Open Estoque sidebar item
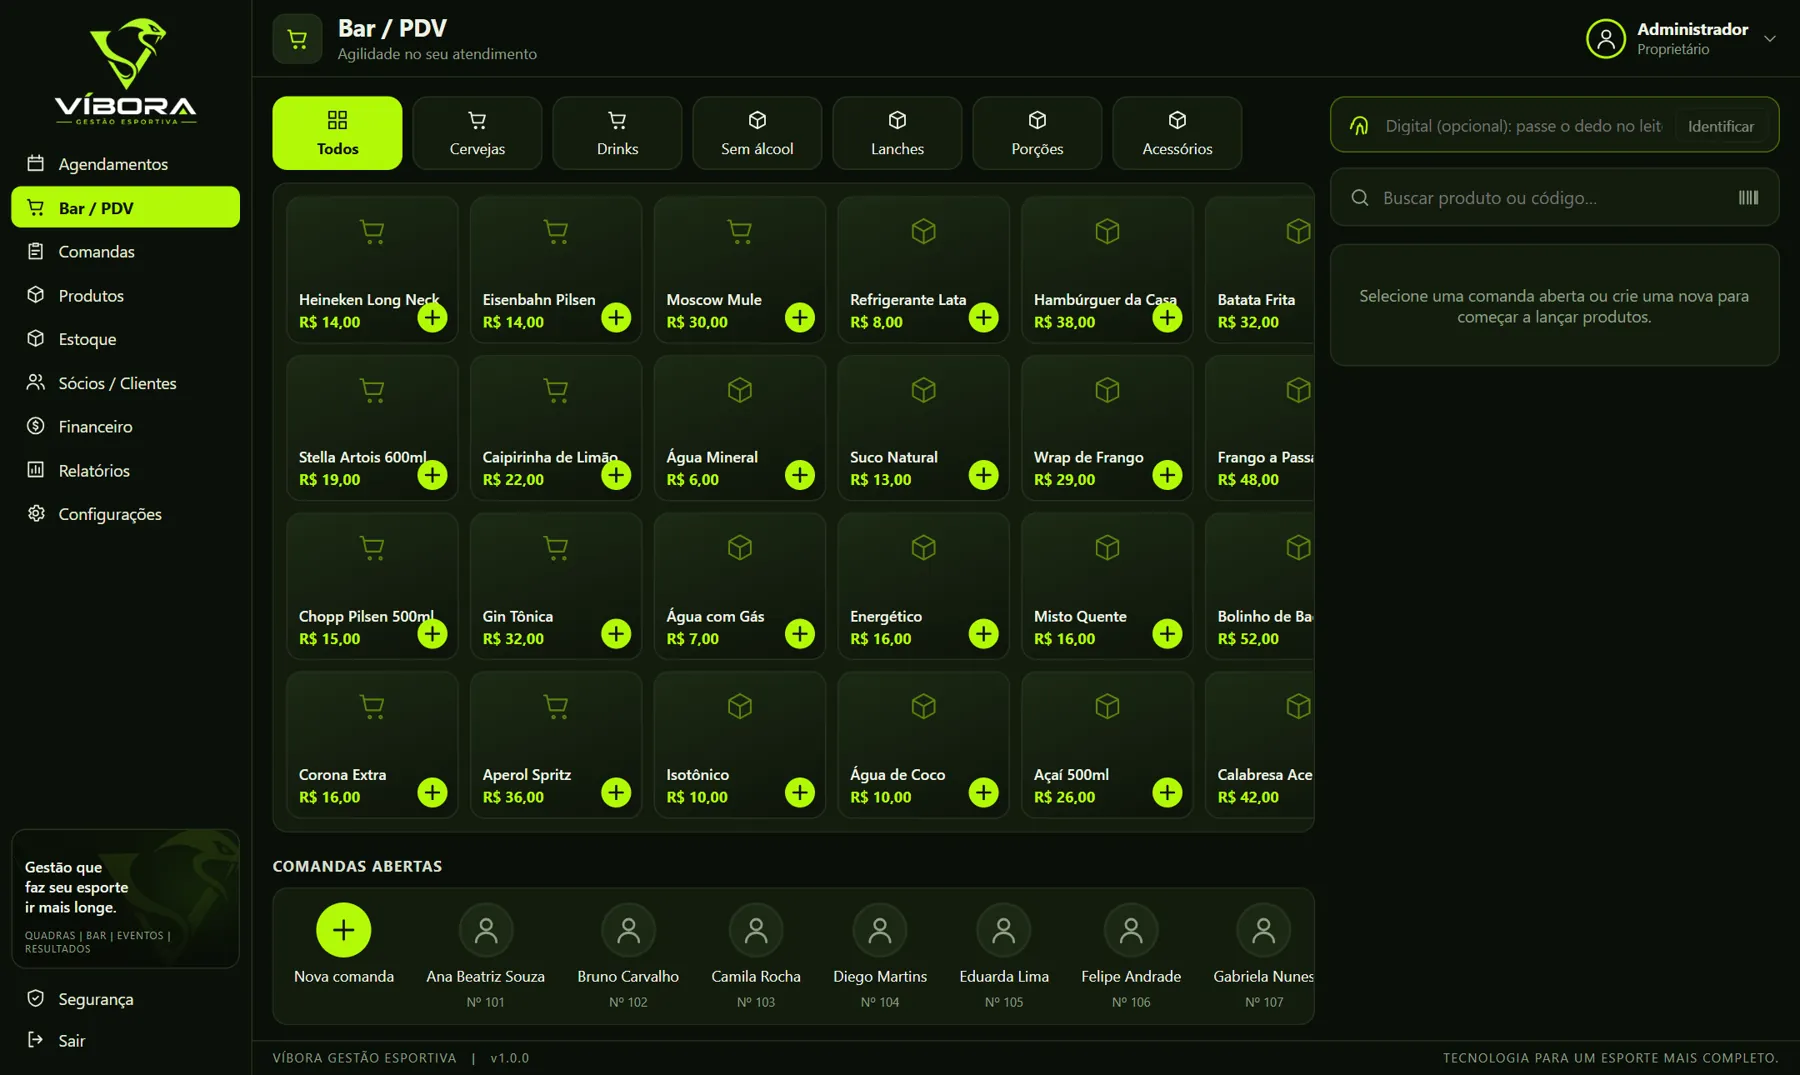The width and height of the screenshot is (1800, 1075). pyautogui.click(x=125, y=339)
